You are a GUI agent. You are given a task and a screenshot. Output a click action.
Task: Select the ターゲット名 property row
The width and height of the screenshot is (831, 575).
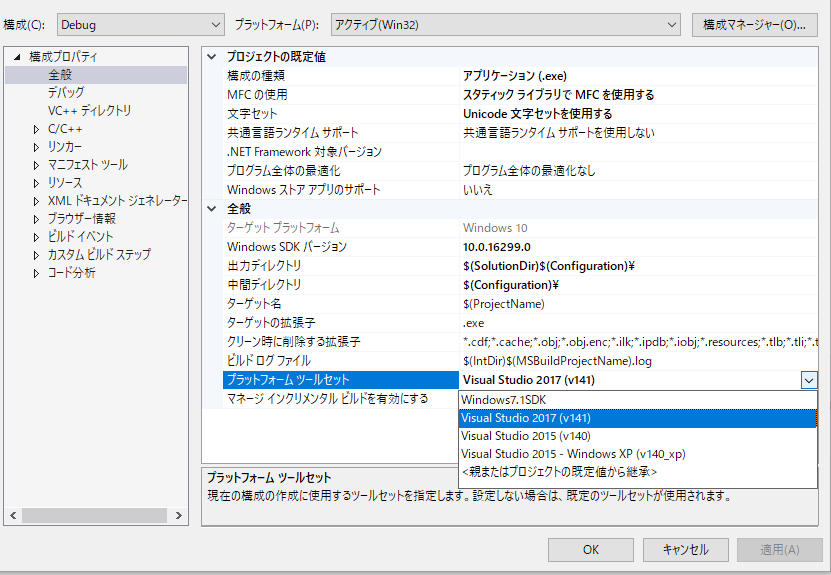(x=520, y=304)
